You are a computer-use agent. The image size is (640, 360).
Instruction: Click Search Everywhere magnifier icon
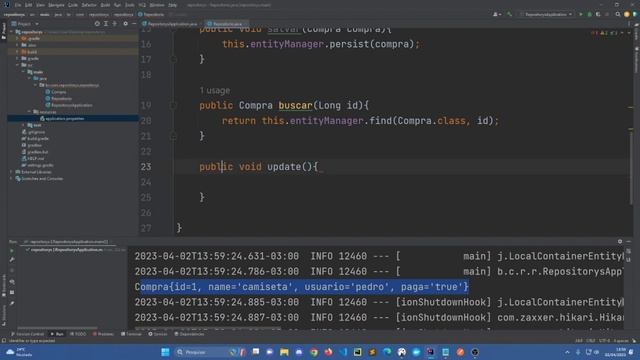(618, 14)
